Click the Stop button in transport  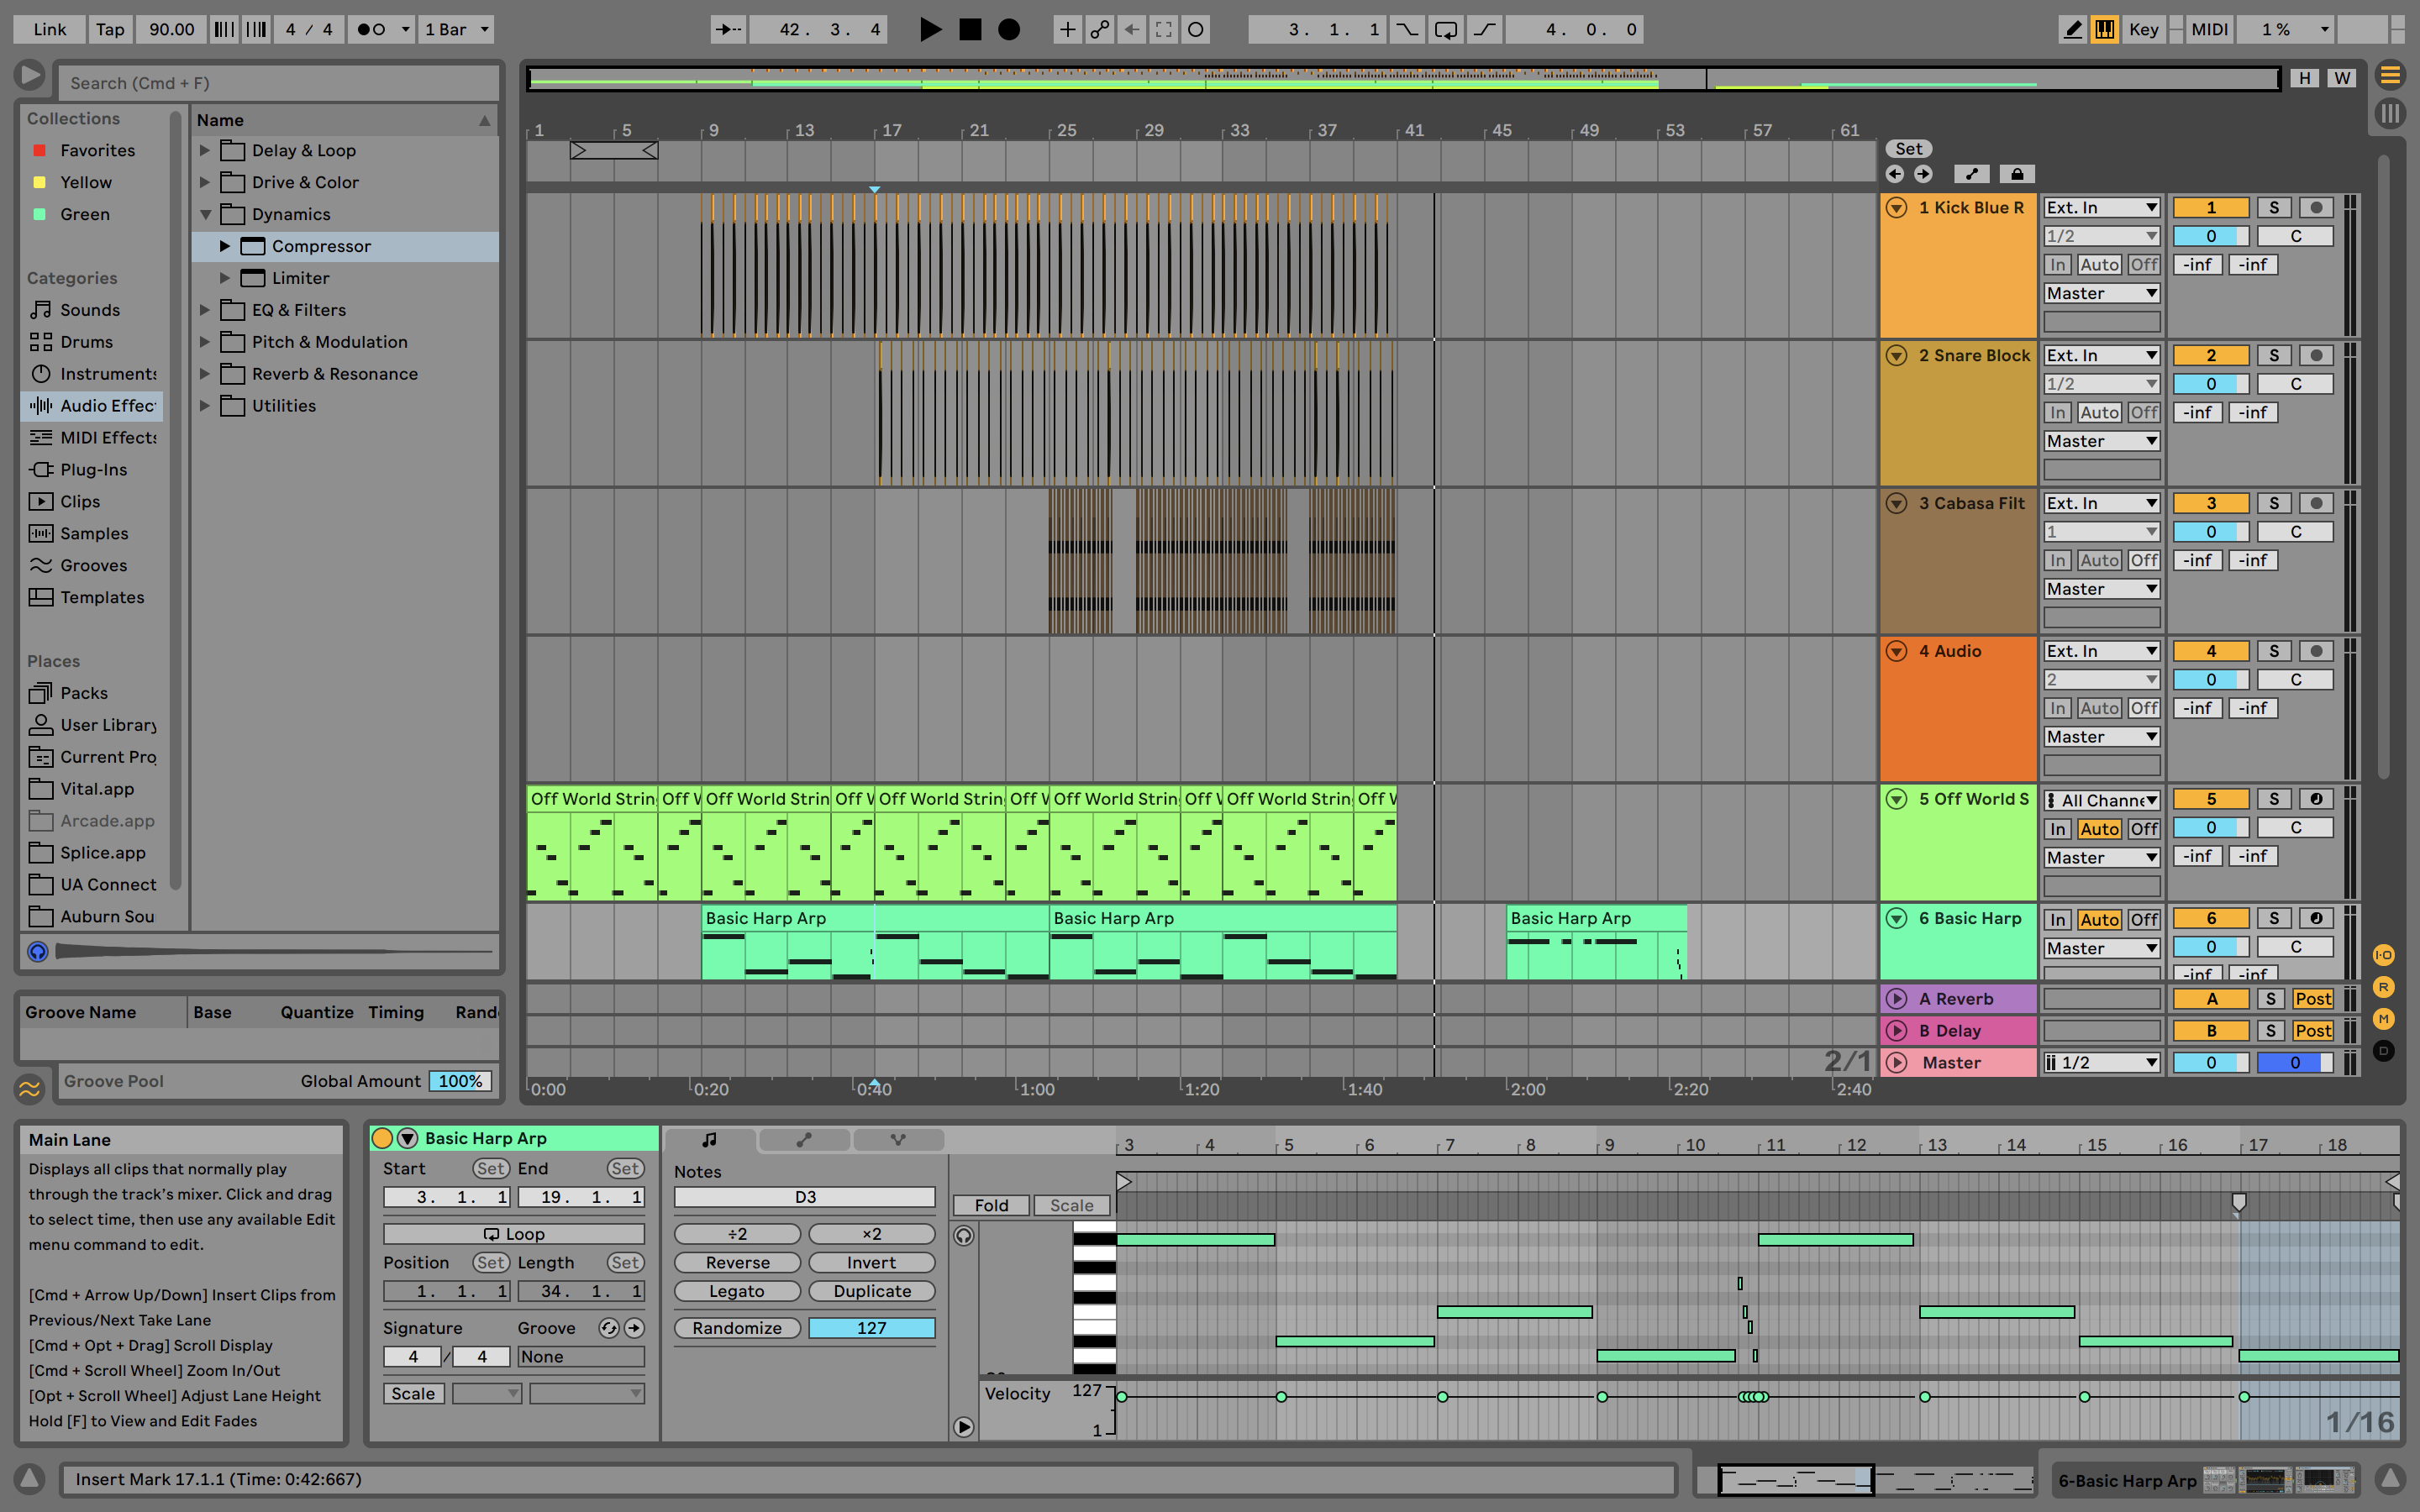pyautogui.click(x=969, y=29)
